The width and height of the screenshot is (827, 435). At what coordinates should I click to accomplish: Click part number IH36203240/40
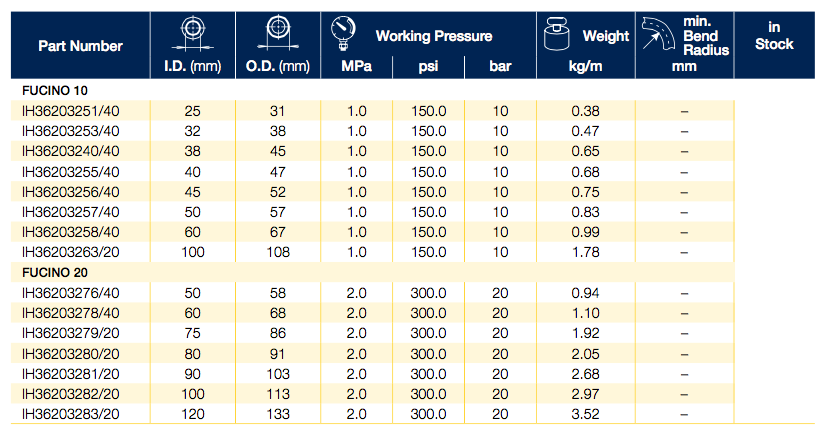[70, 151]
